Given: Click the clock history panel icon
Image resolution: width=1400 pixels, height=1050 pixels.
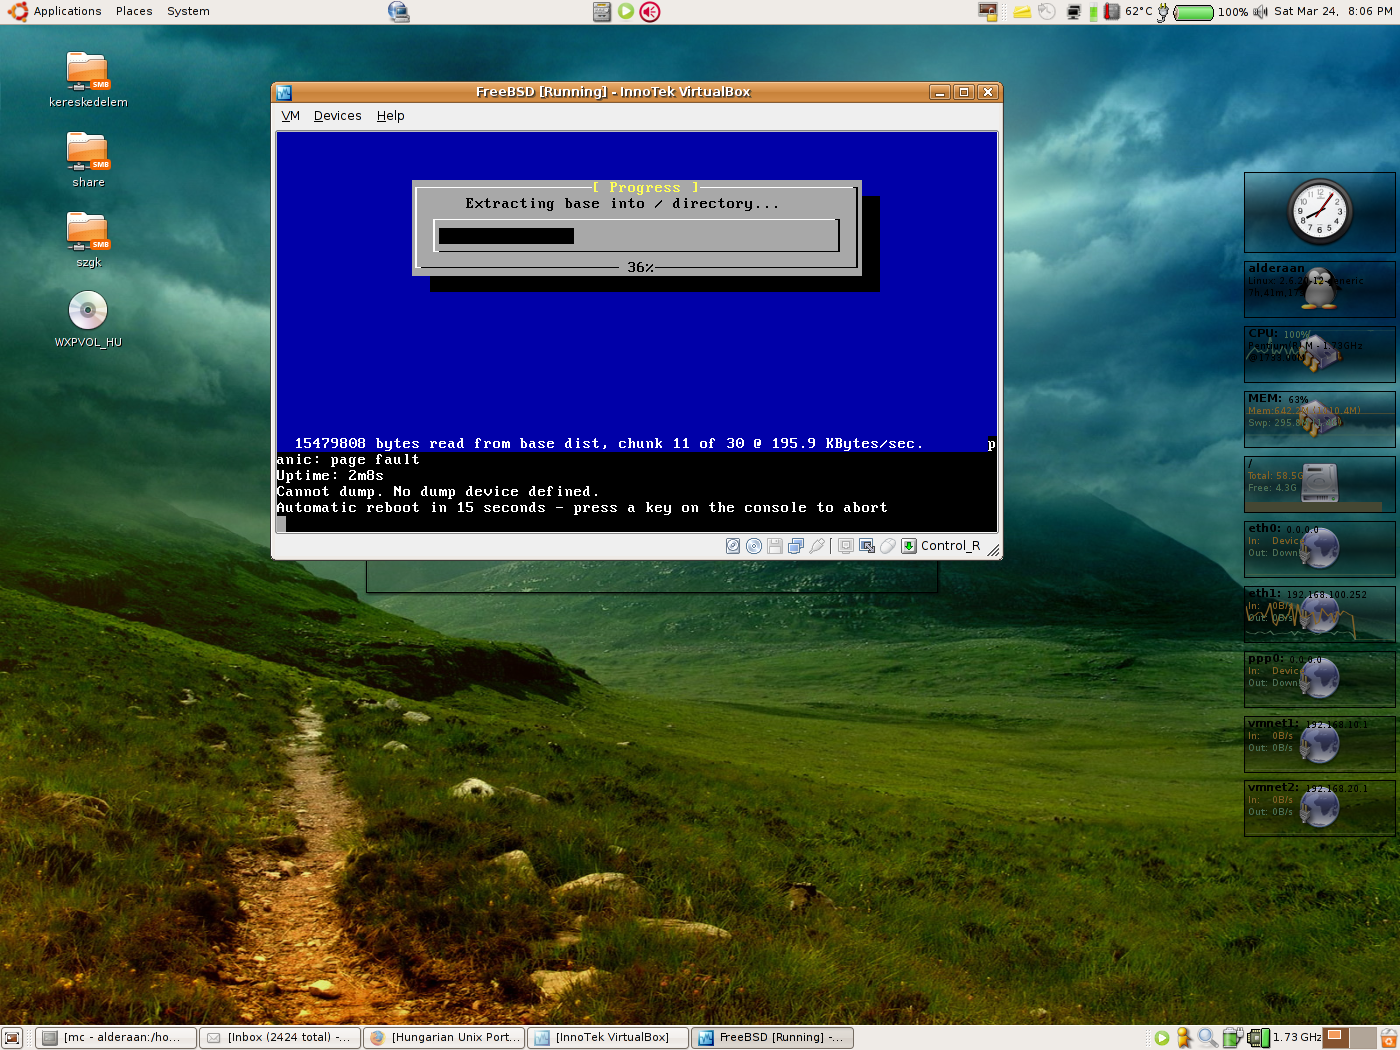Looking at the screenshot, I should click(1046, 11).
